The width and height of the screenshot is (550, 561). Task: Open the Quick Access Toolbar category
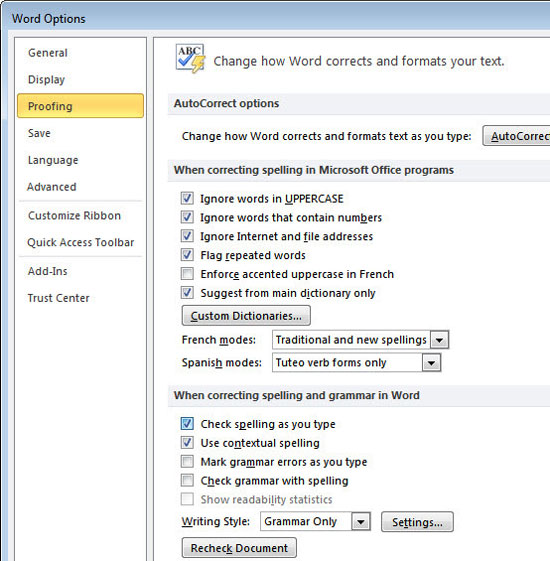click(x=81, y=242)
